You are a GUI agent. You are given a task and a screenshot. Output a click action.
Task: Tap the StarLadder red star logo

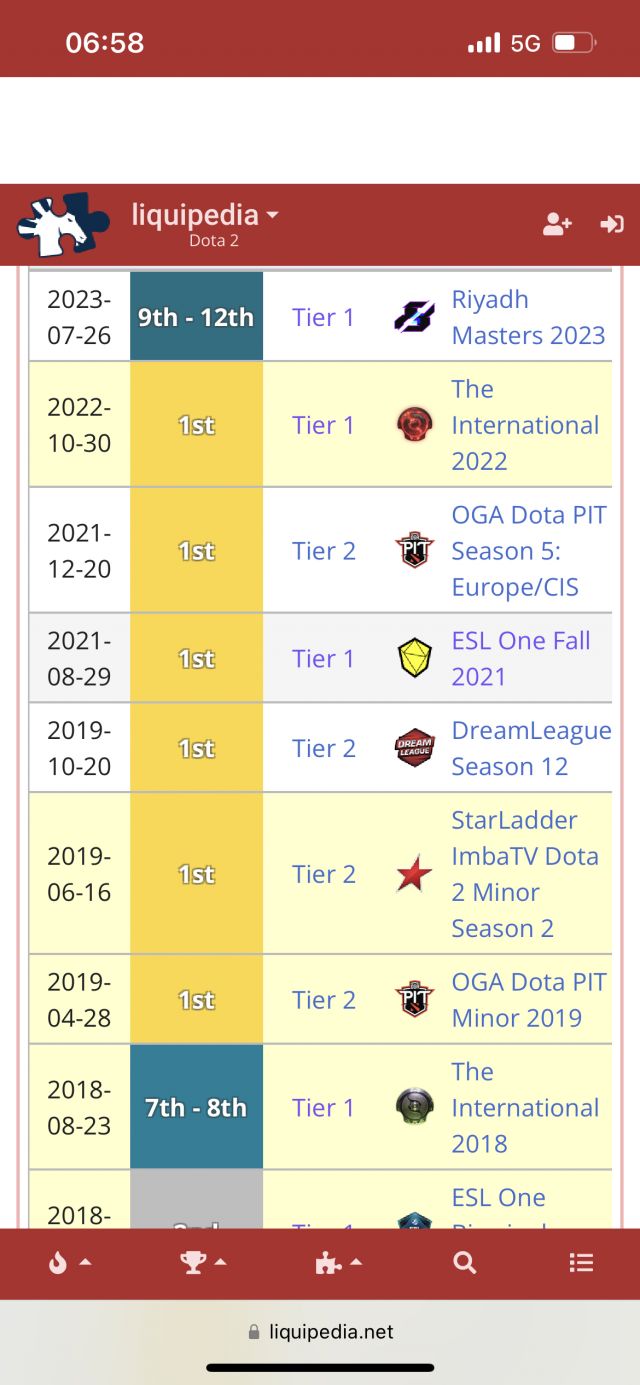tap(414, 874)
